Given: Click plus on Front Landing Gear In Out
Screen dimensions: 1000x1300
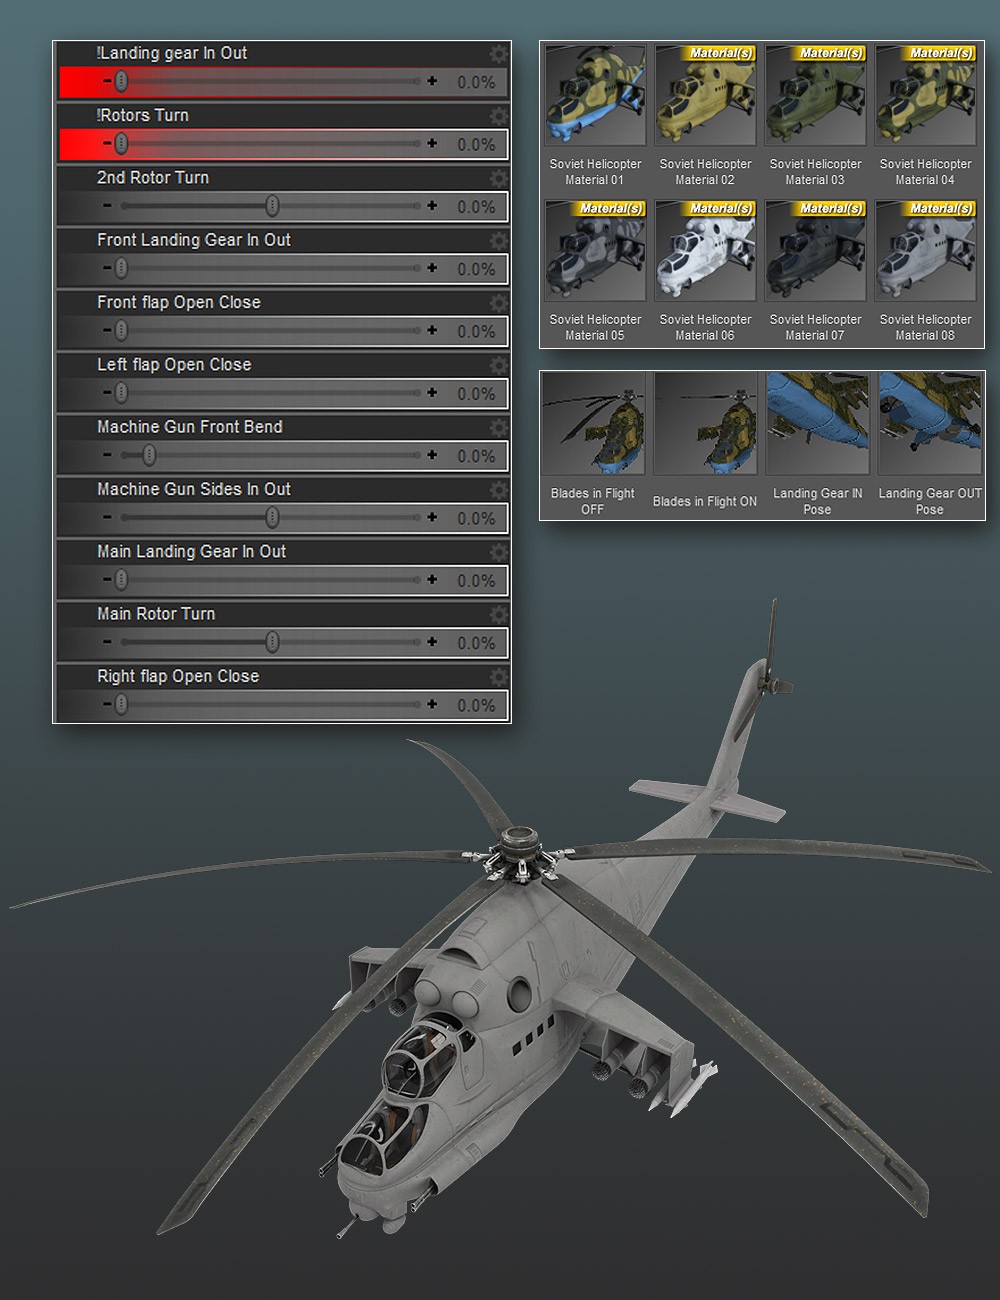Looking at the screenshot, I should tap(432, 268).
